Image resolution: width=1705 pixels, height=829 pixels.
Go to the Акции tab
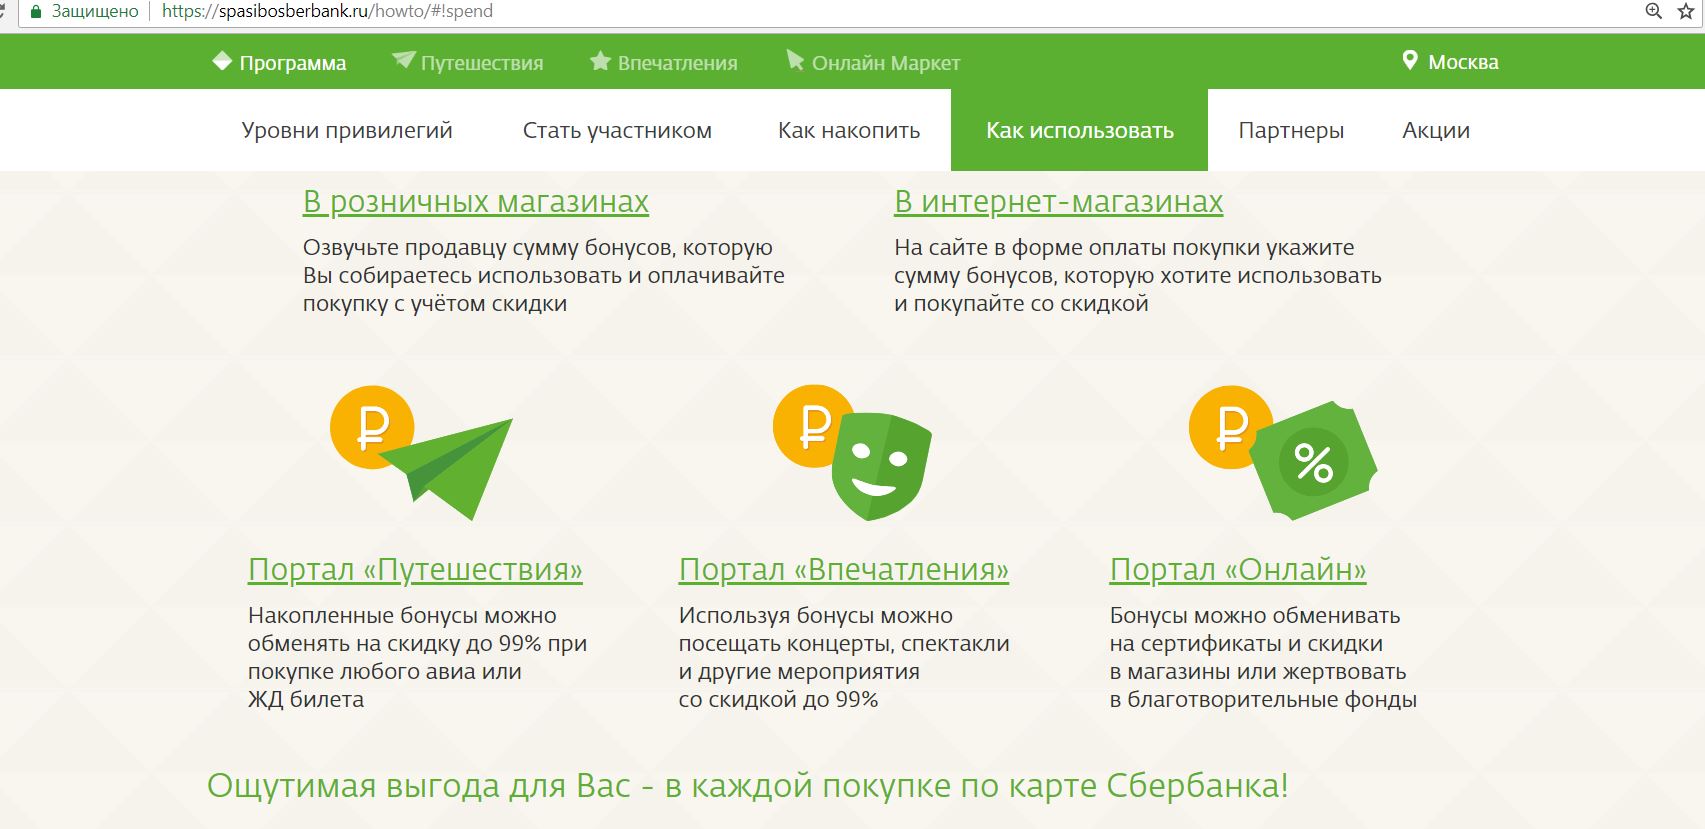coord(1436,130)
